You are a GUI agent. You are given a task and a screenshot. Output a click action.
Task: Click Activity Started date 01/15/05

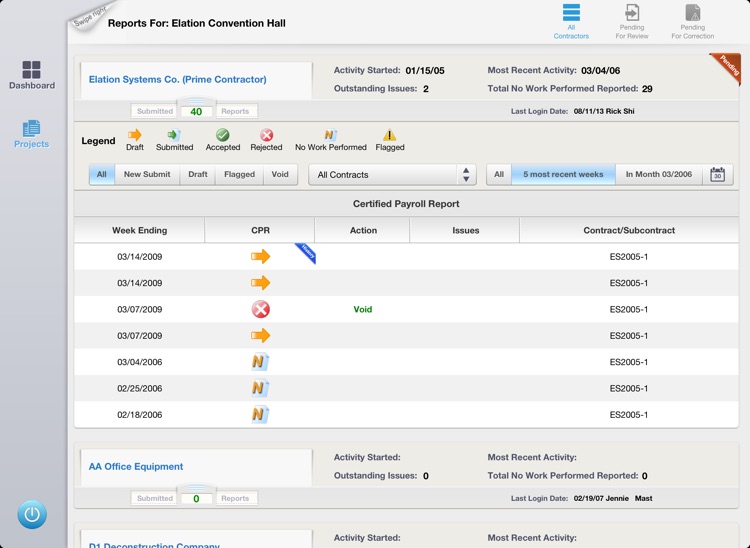[x=425, y=70]
